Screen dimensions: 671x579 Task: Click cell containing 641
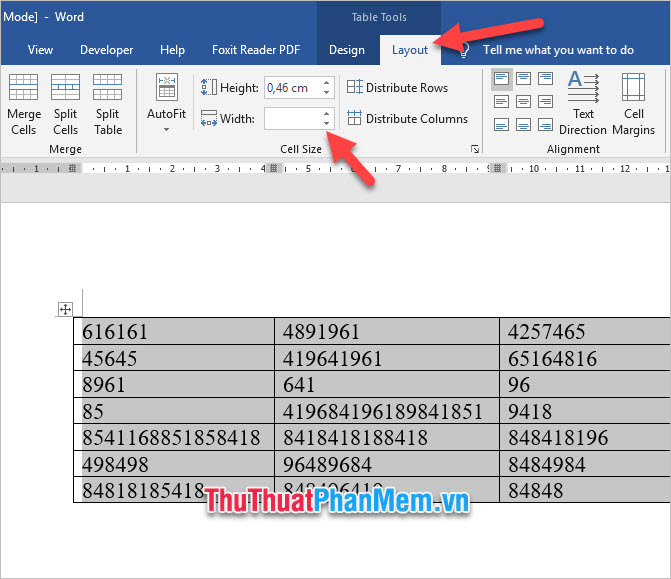[387, 384]
